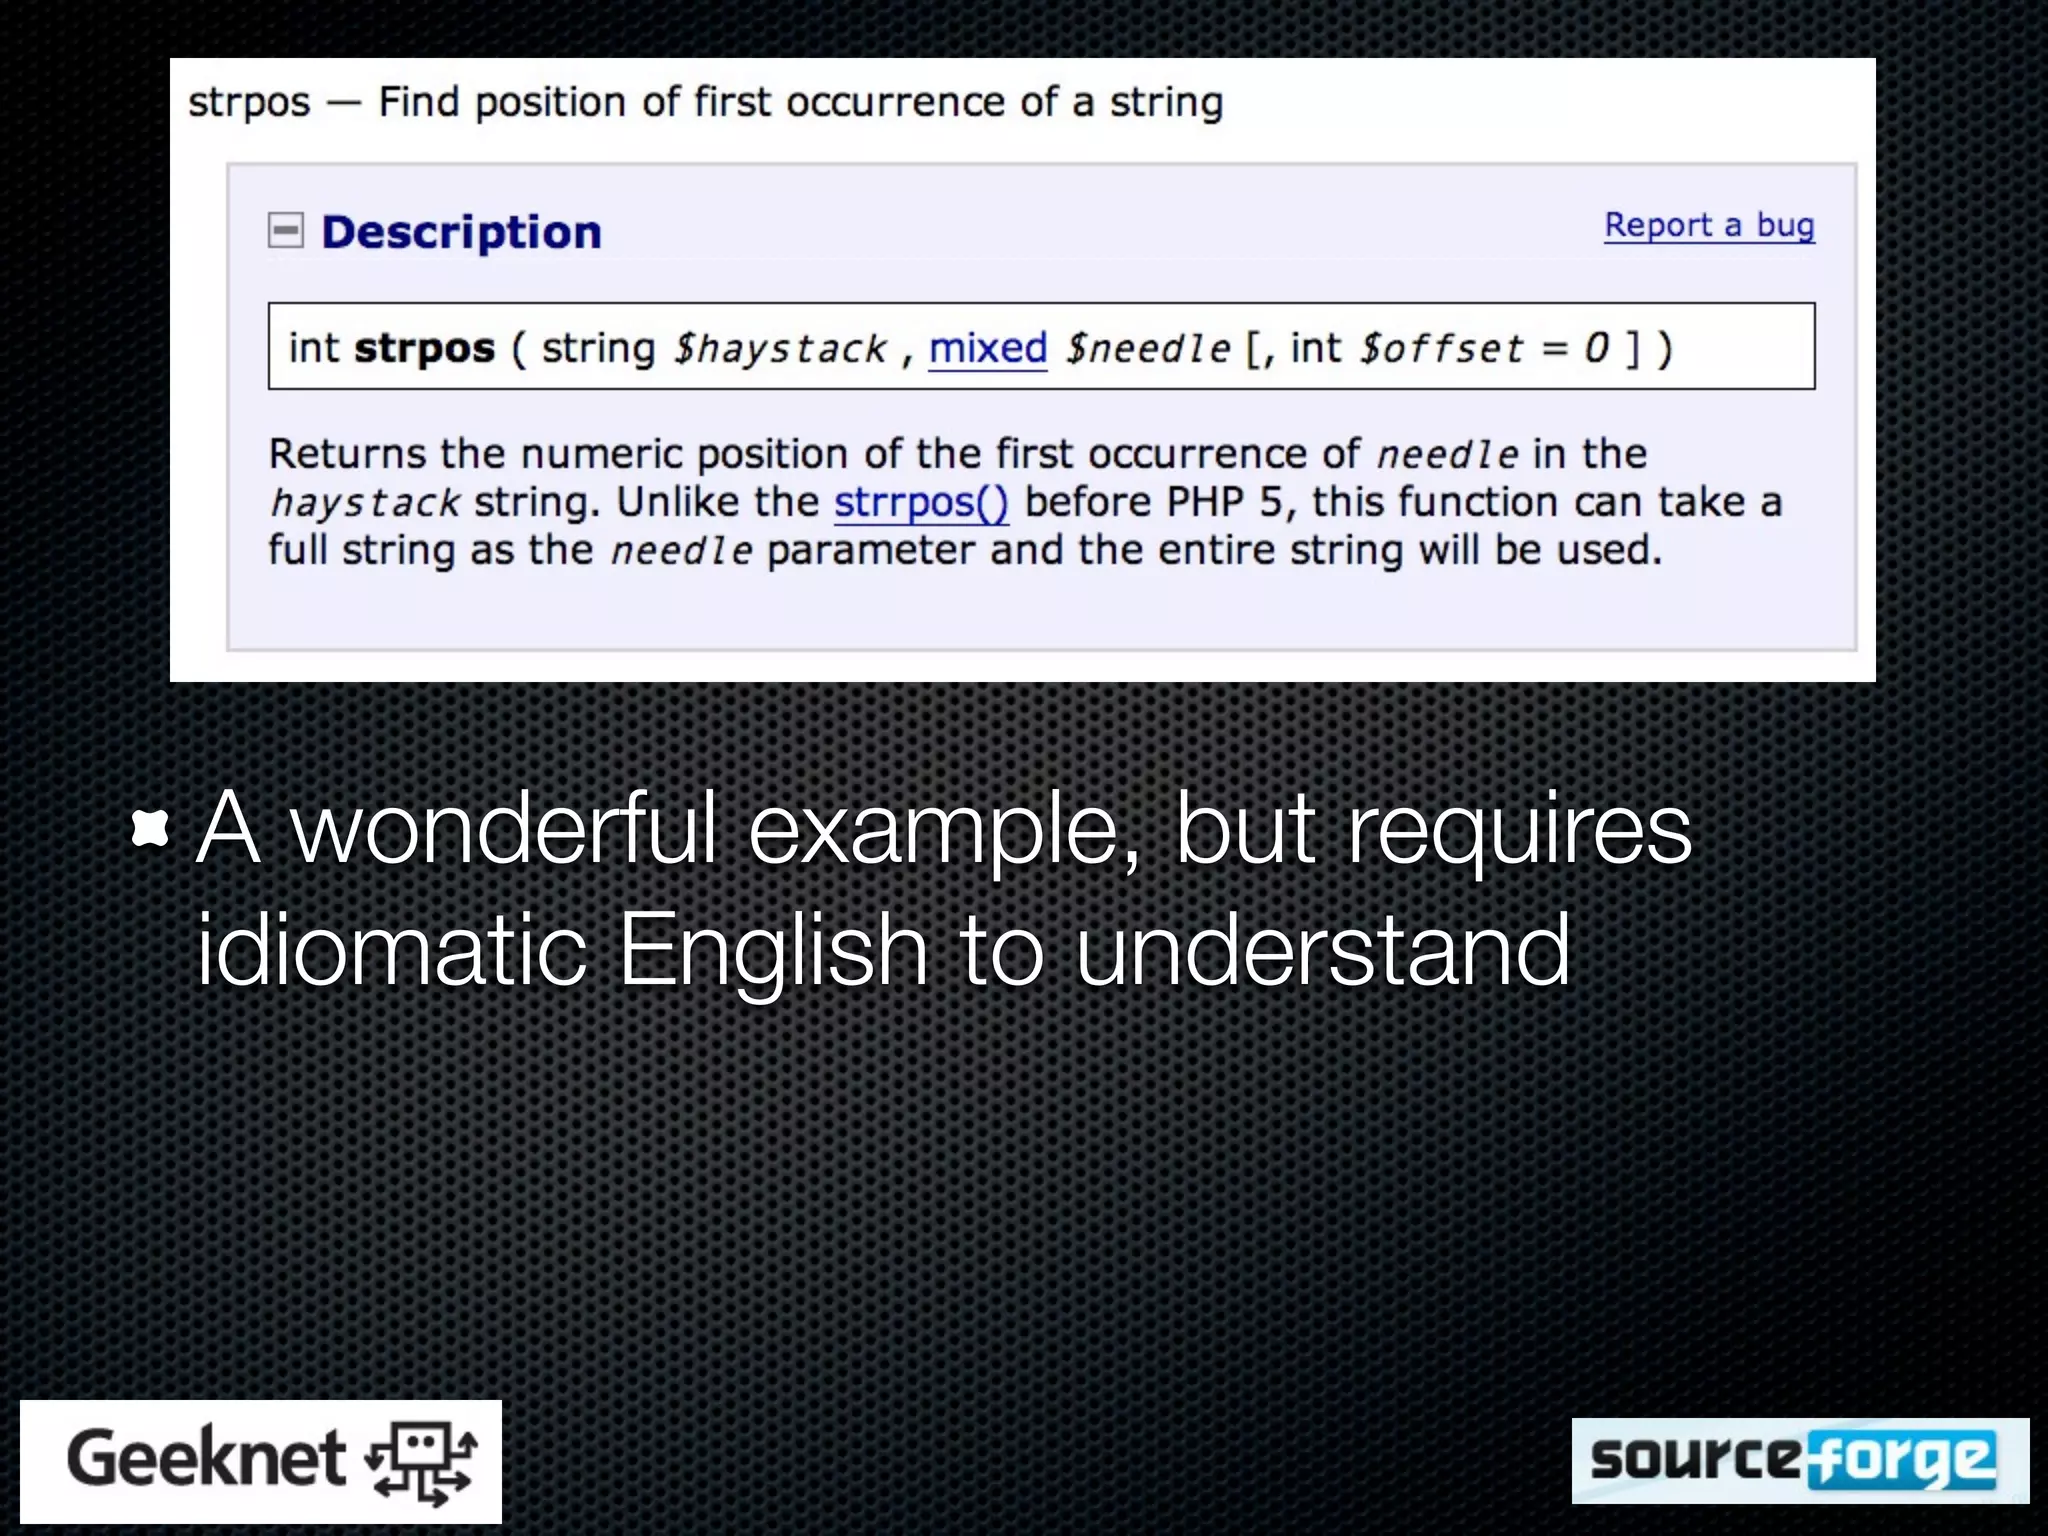Collapse the Description section toggle
Image resolution: width=2048 pixels, height=1536 pixels.
285,230
